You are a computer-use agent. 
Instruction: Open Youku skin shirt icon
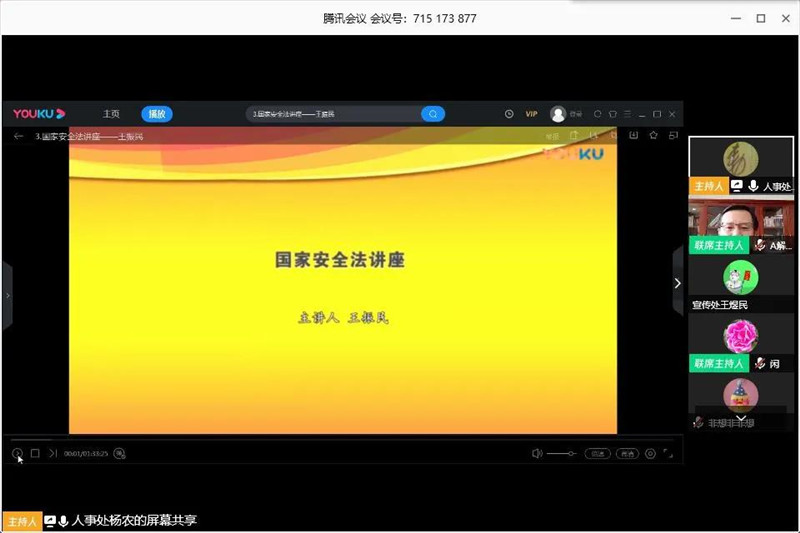613,114
